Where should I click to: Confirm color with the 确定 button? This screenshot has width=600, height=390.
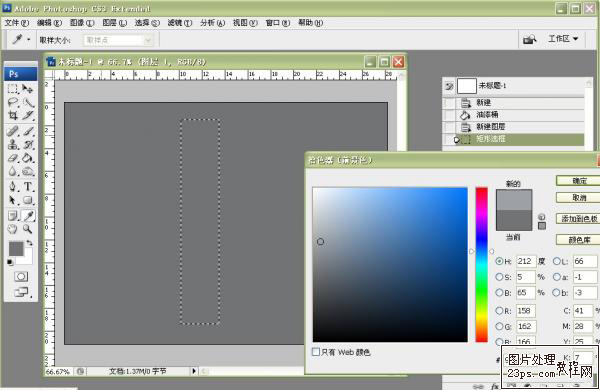tap(578, 181)
